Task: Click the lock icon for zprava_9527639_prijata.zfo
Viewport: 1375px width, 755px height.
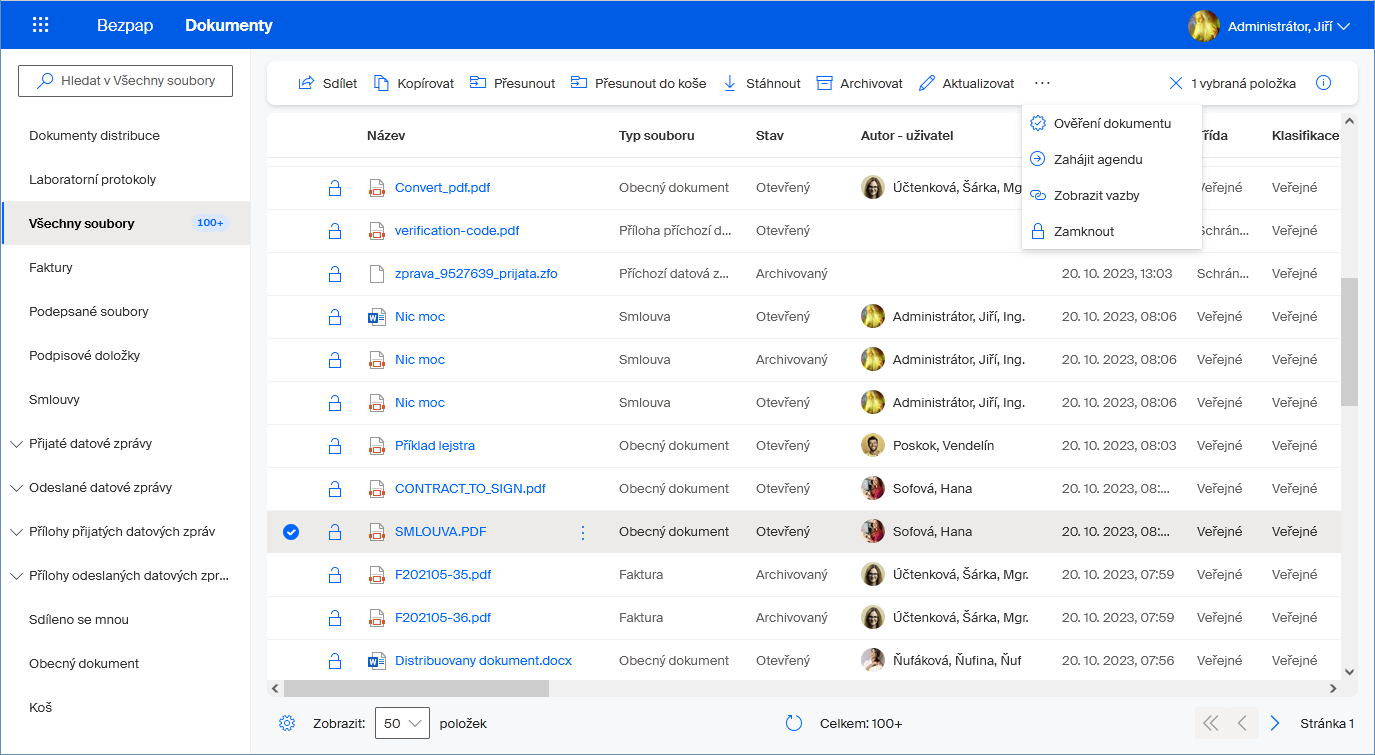Action: (x=335, y=273)
